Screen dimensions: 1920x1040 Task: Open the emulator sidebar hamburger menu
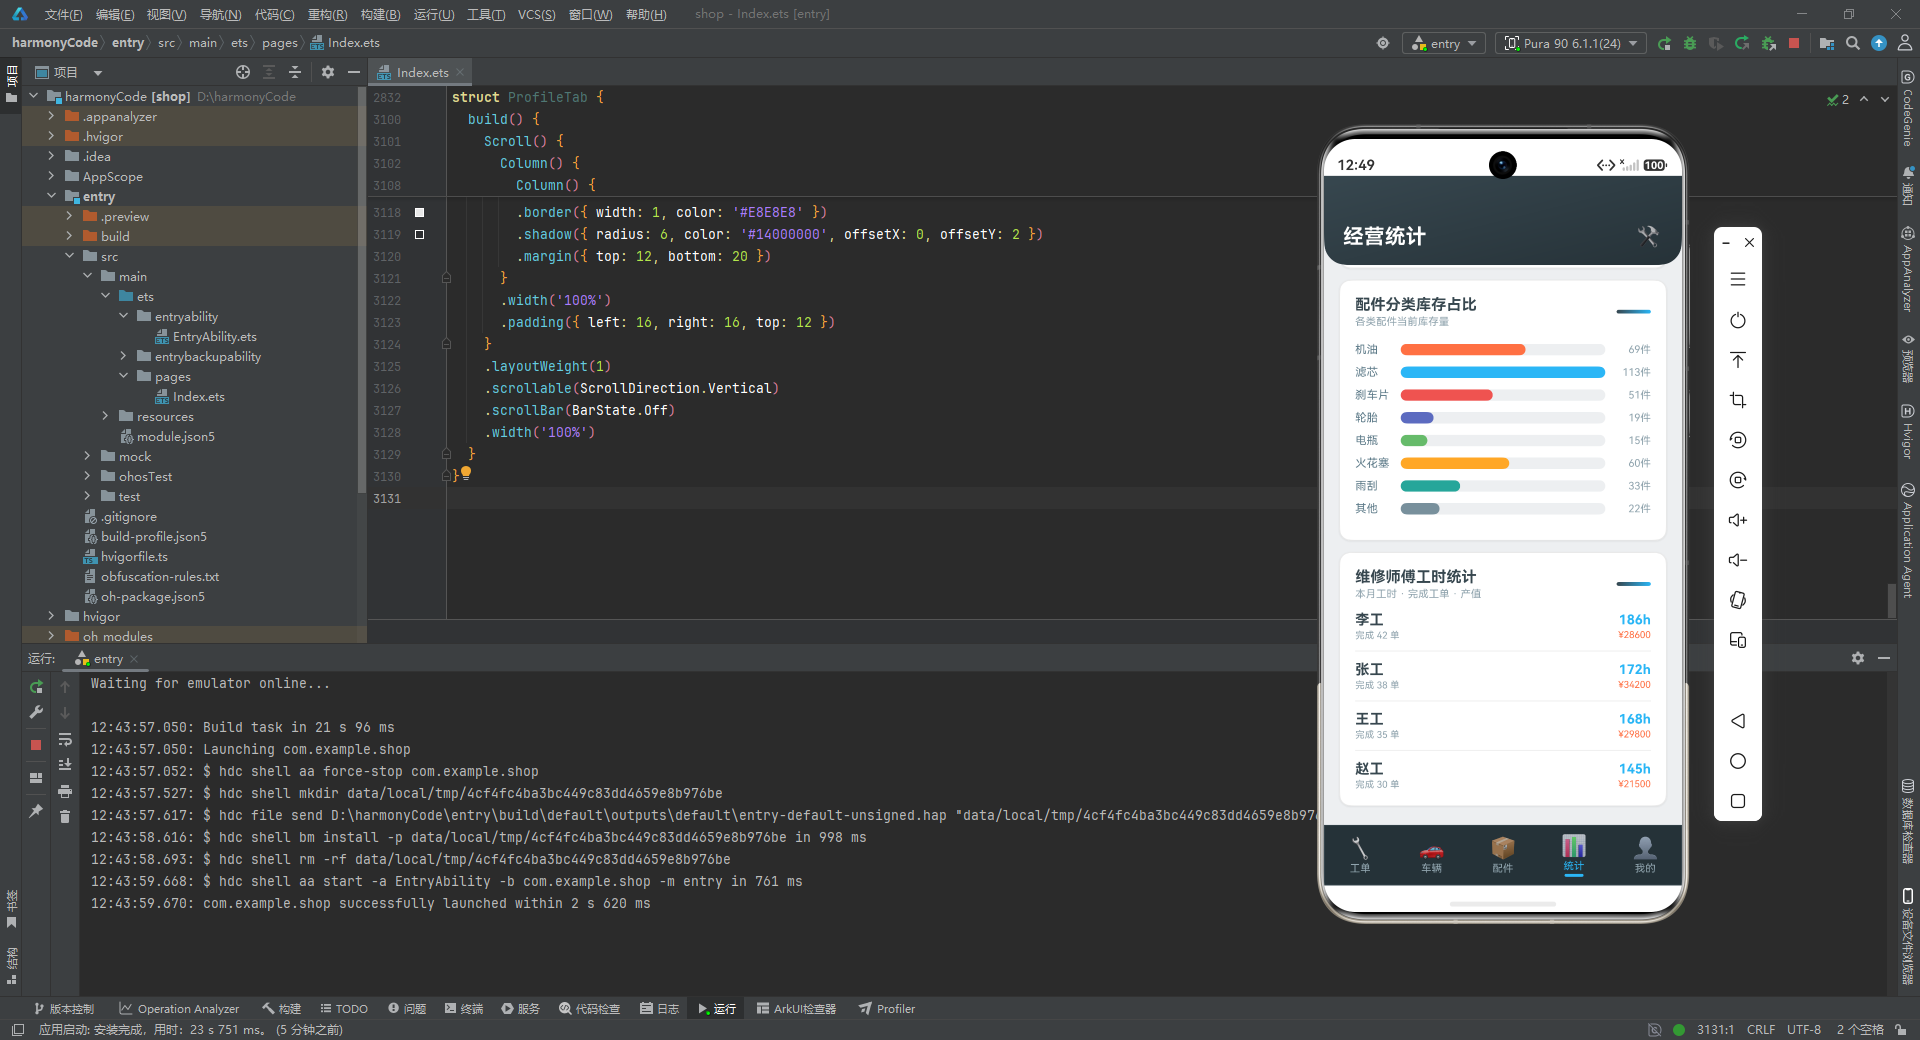[x=1738, y=279]
